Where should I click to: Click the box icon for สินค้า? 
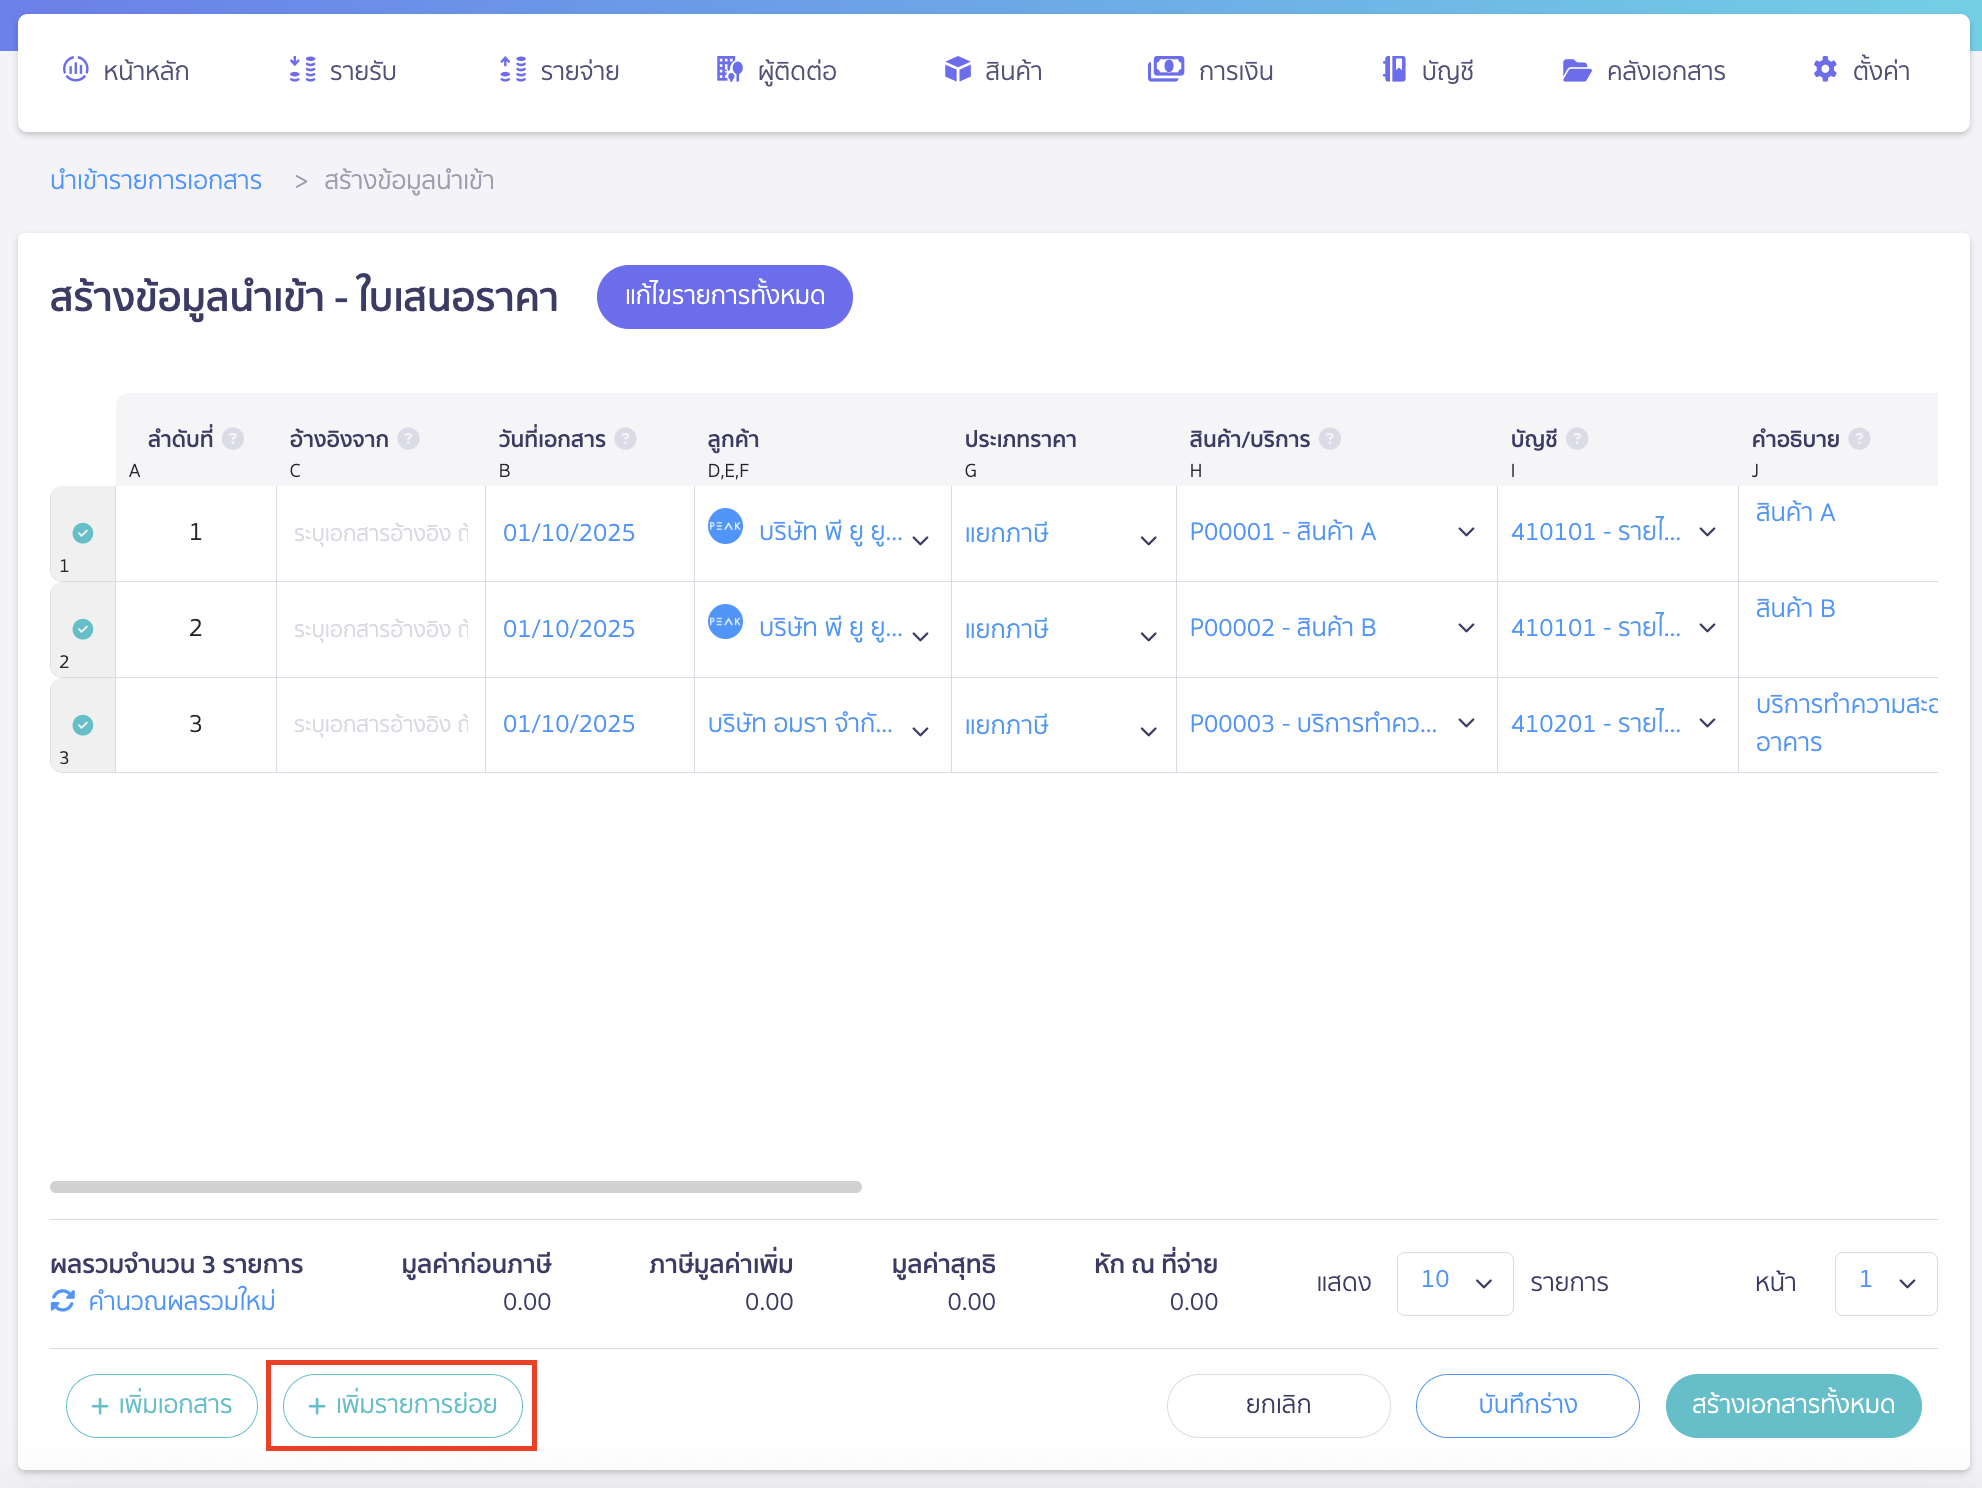[x=957, y=69]
